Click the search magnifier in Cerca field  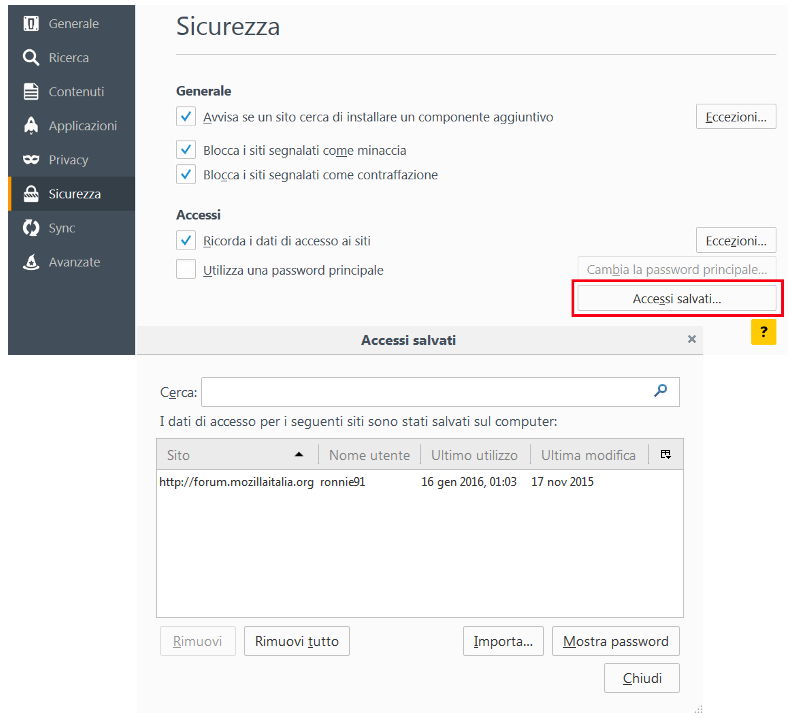tap(660, 391)
